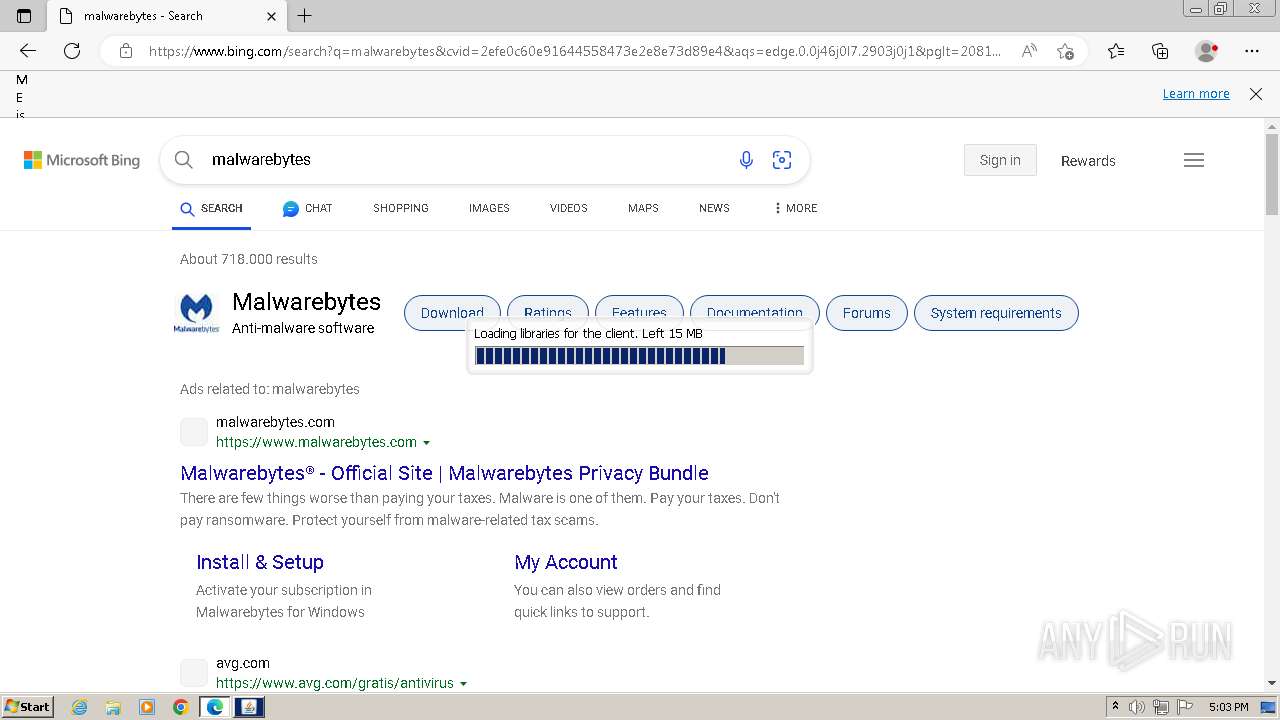Open Java app in taskbar
This screenshot has height=720, width=1280.
[249, 707]
